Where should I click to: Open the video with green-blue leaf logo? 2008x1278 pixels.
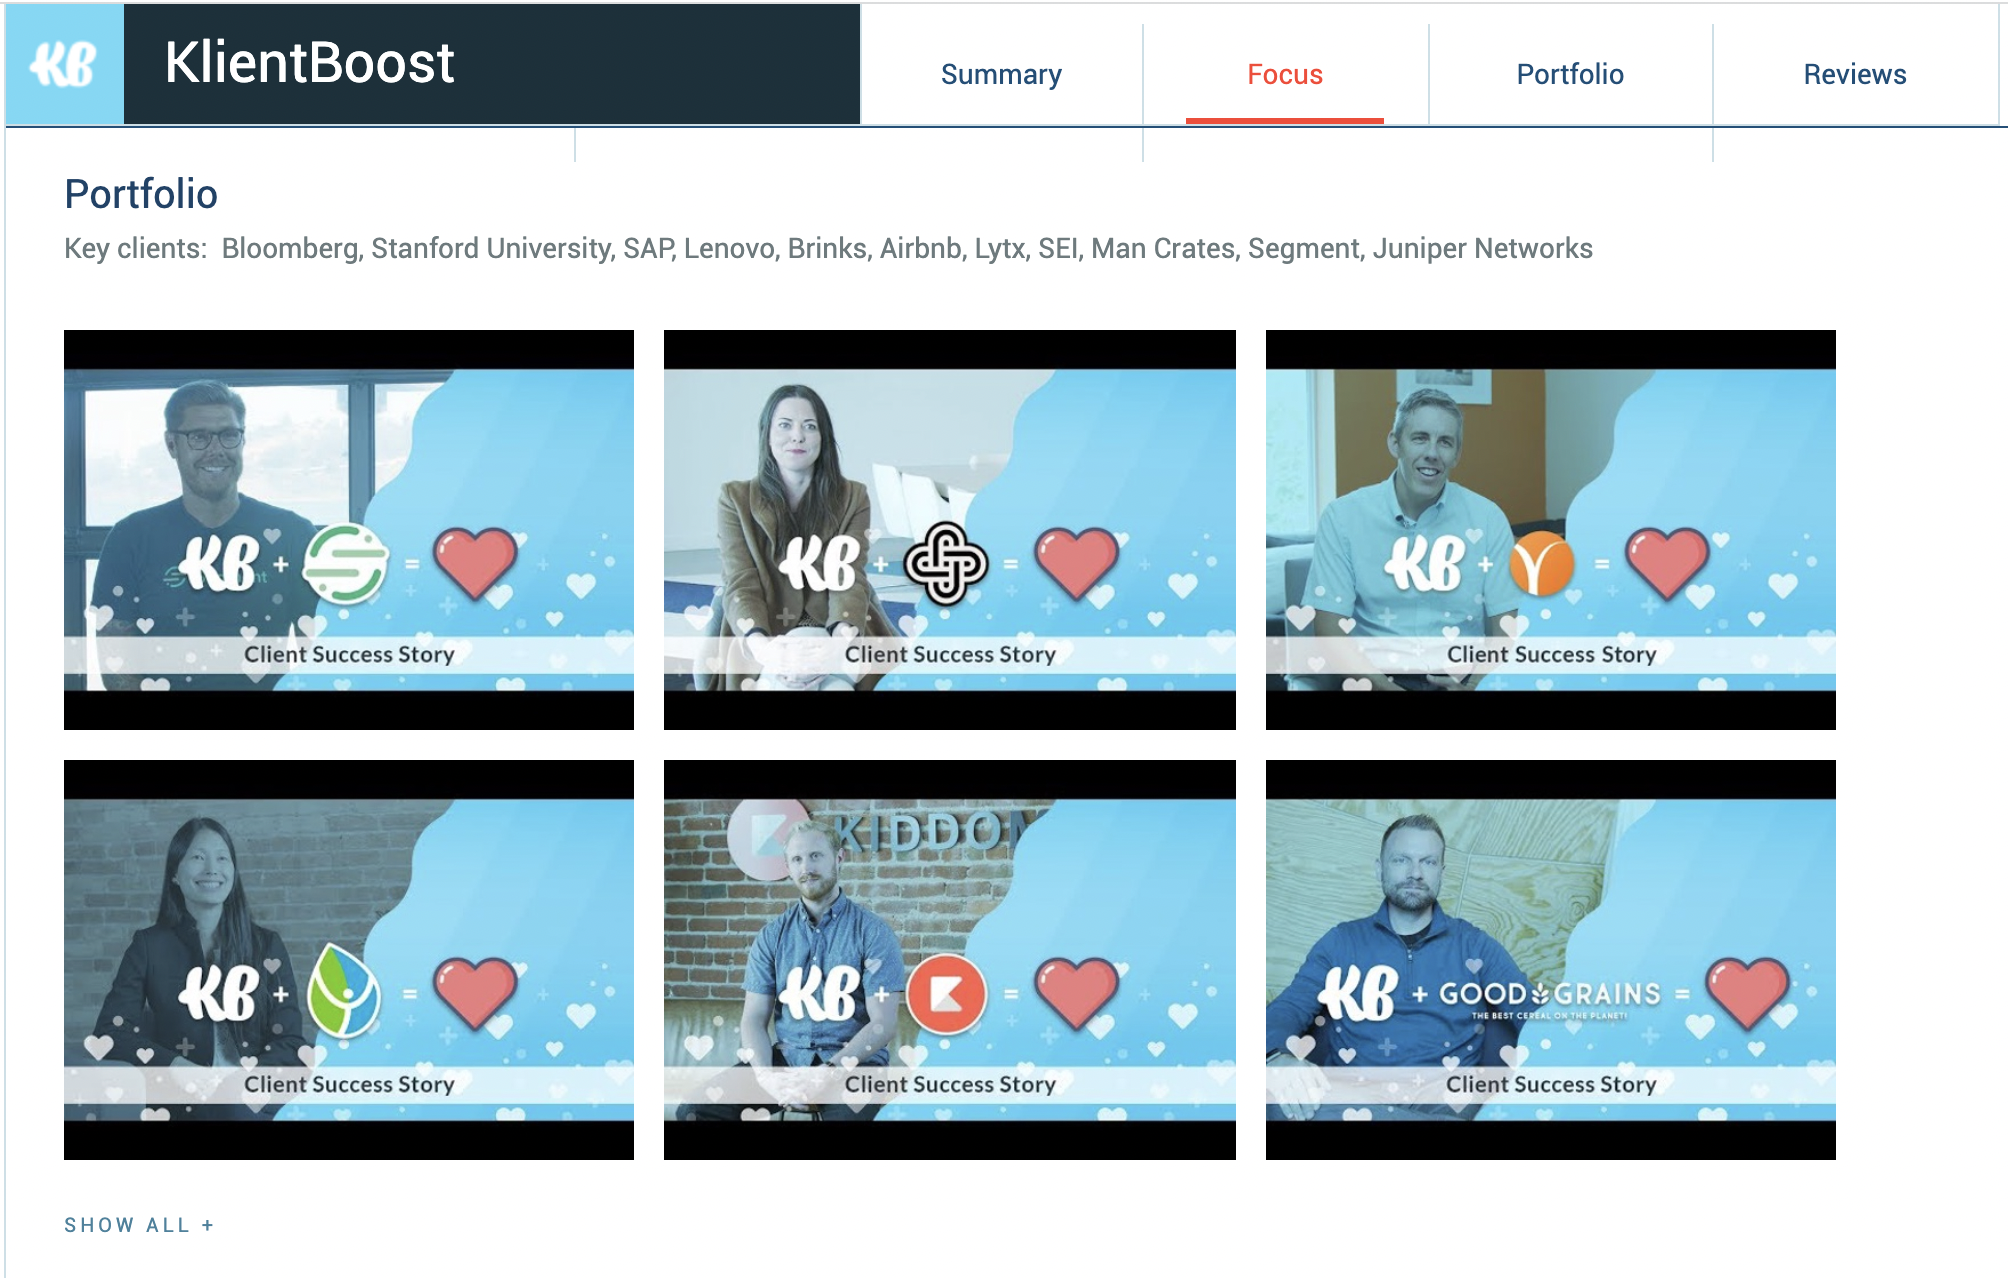pyautogui.click(x=349, y=960)
